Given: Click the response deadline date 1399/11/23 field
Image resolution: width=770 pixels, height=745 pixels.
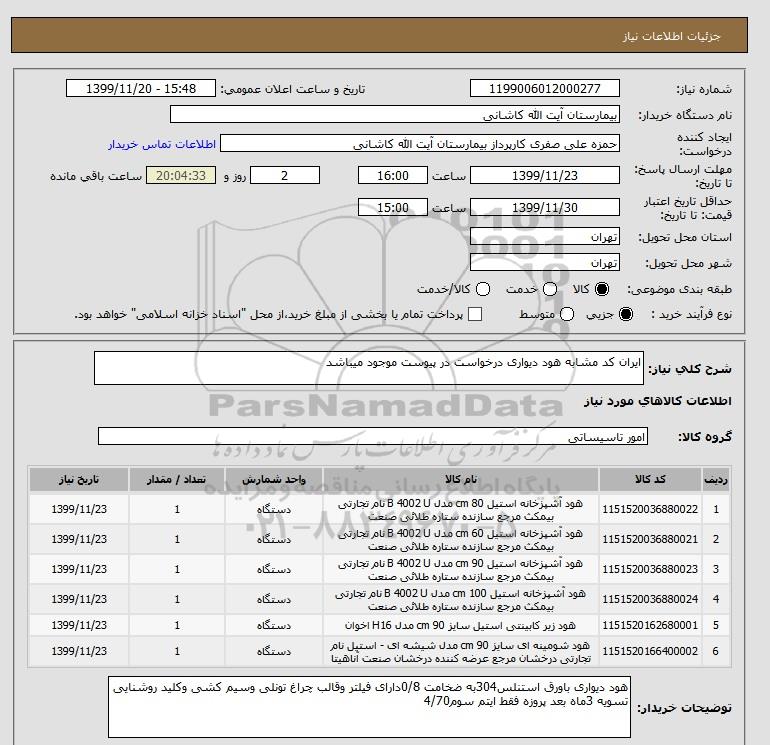Looking at the screenshot, I should [x=545, y=175].
